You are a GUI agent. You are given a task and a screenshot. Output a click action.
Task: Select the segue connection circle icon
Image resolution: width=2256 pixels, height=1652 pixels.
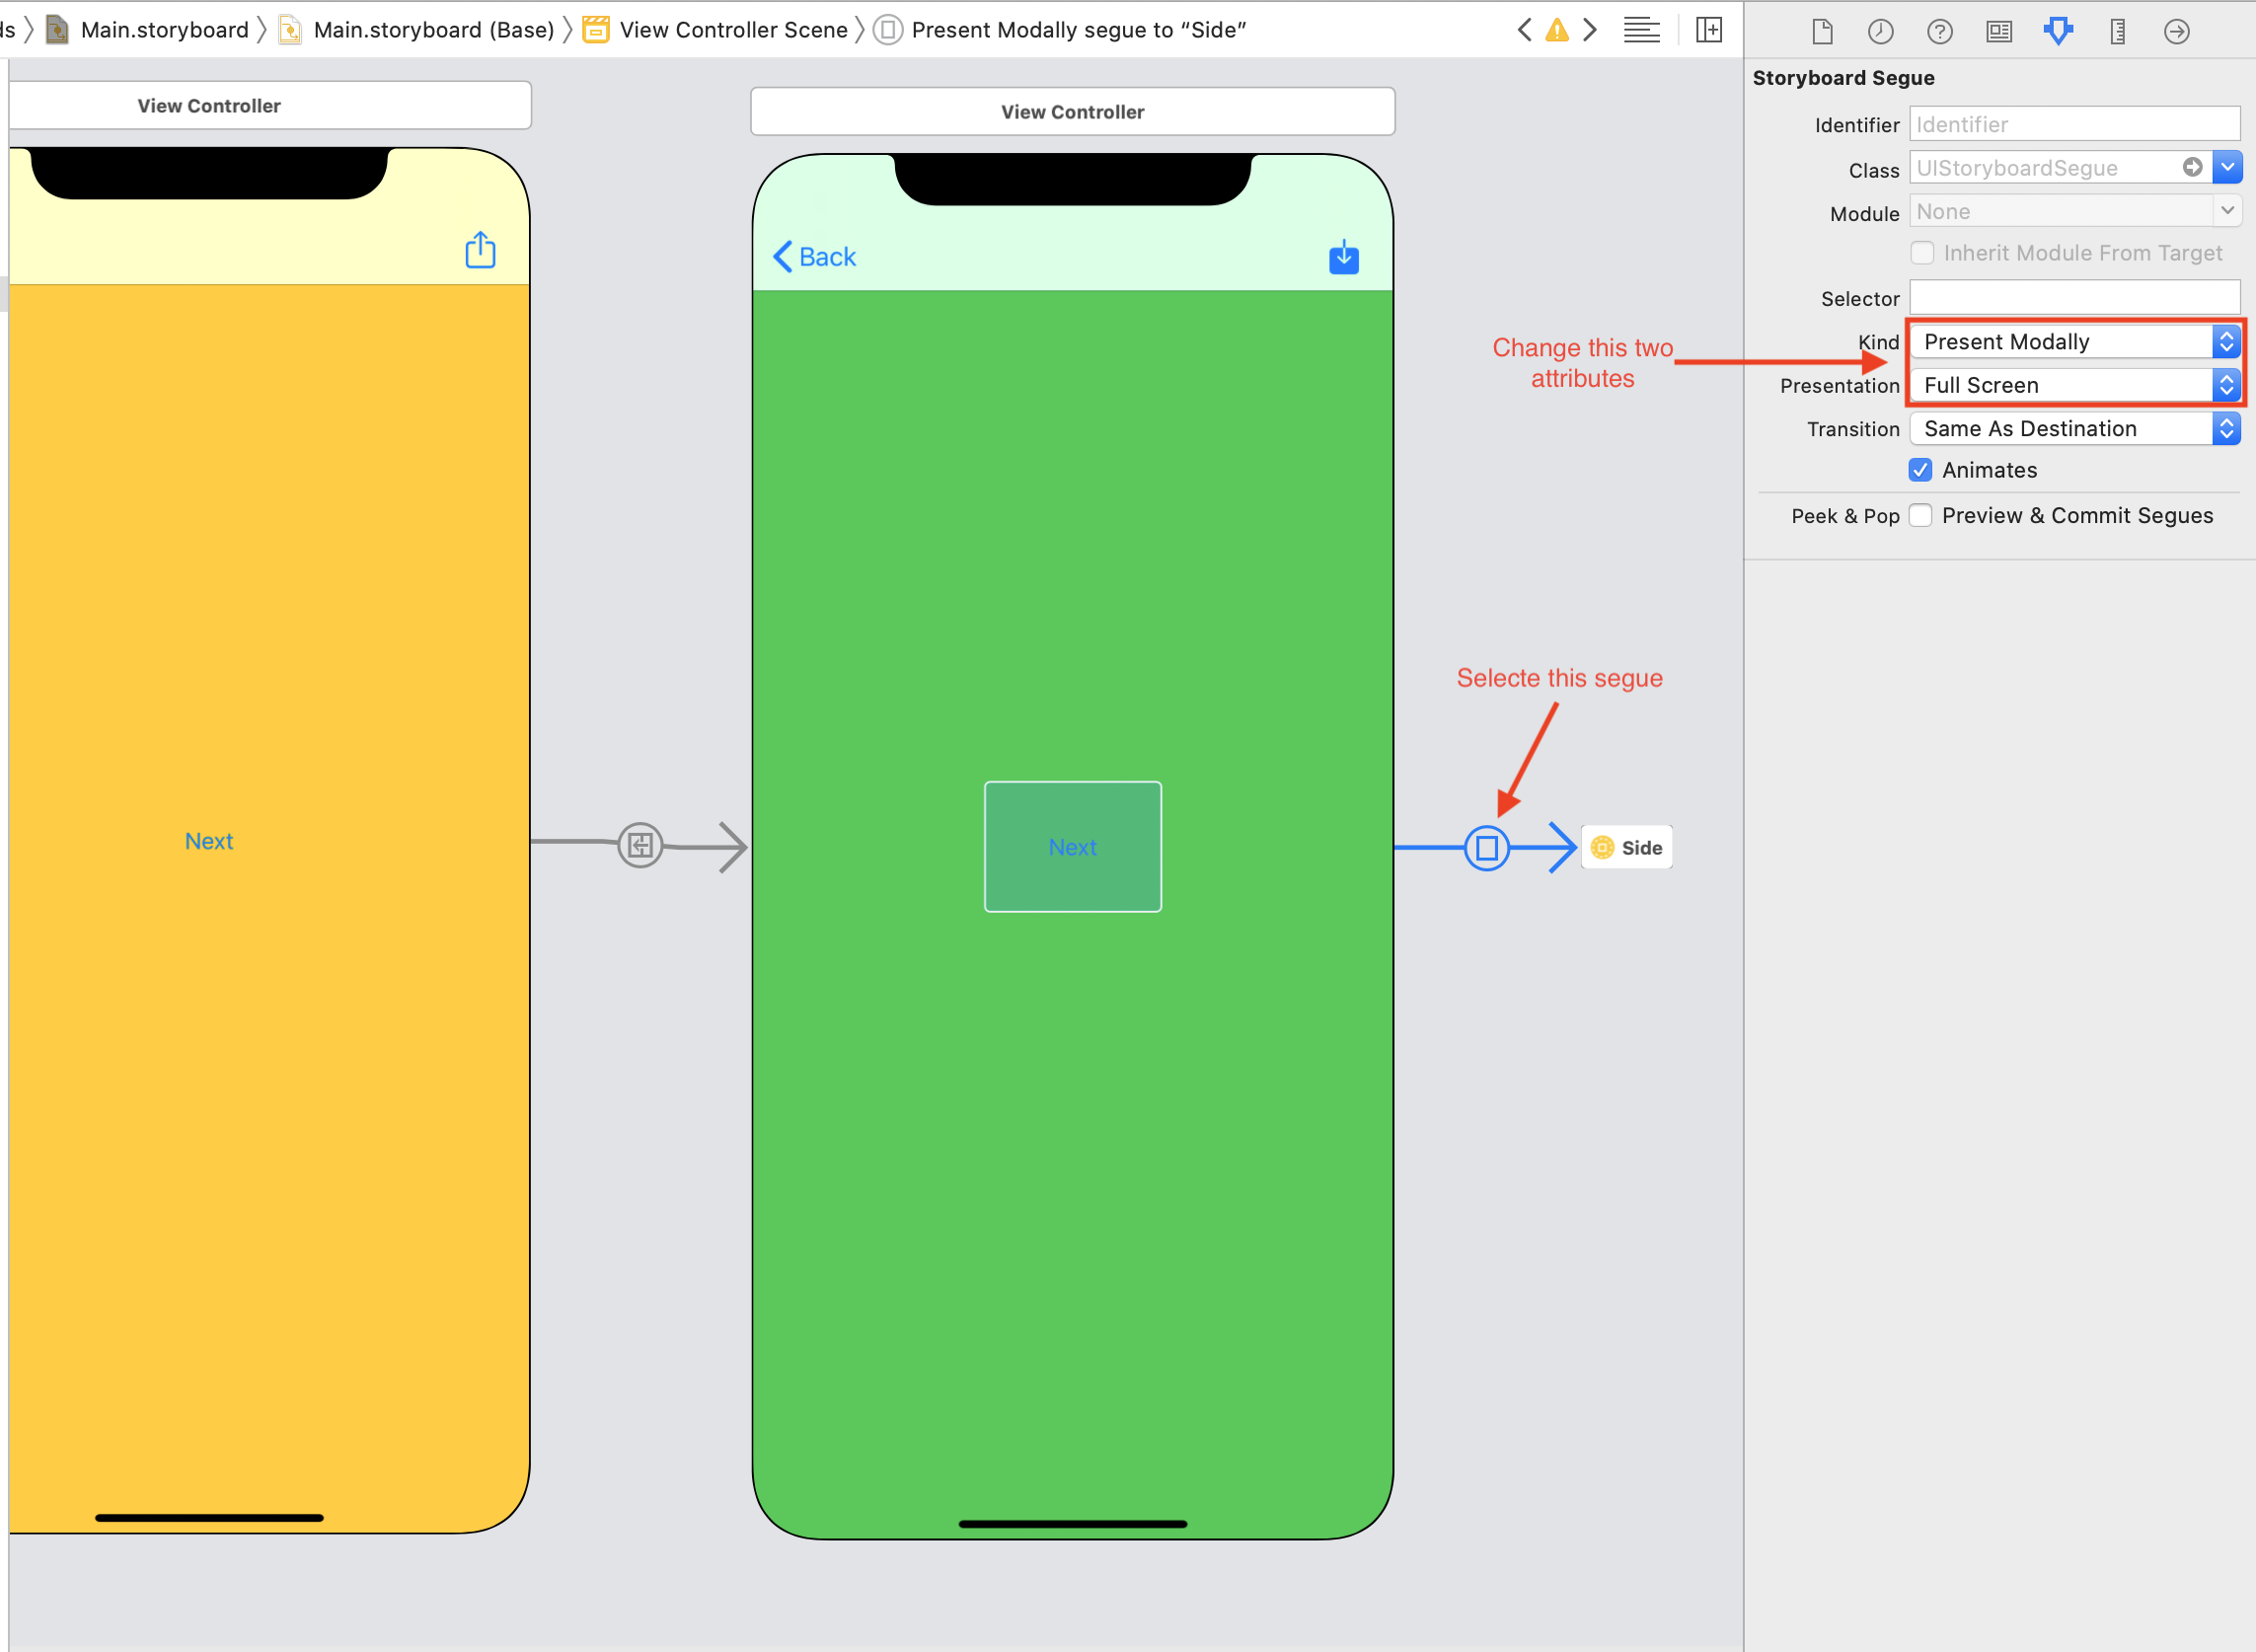point(1487,848)
